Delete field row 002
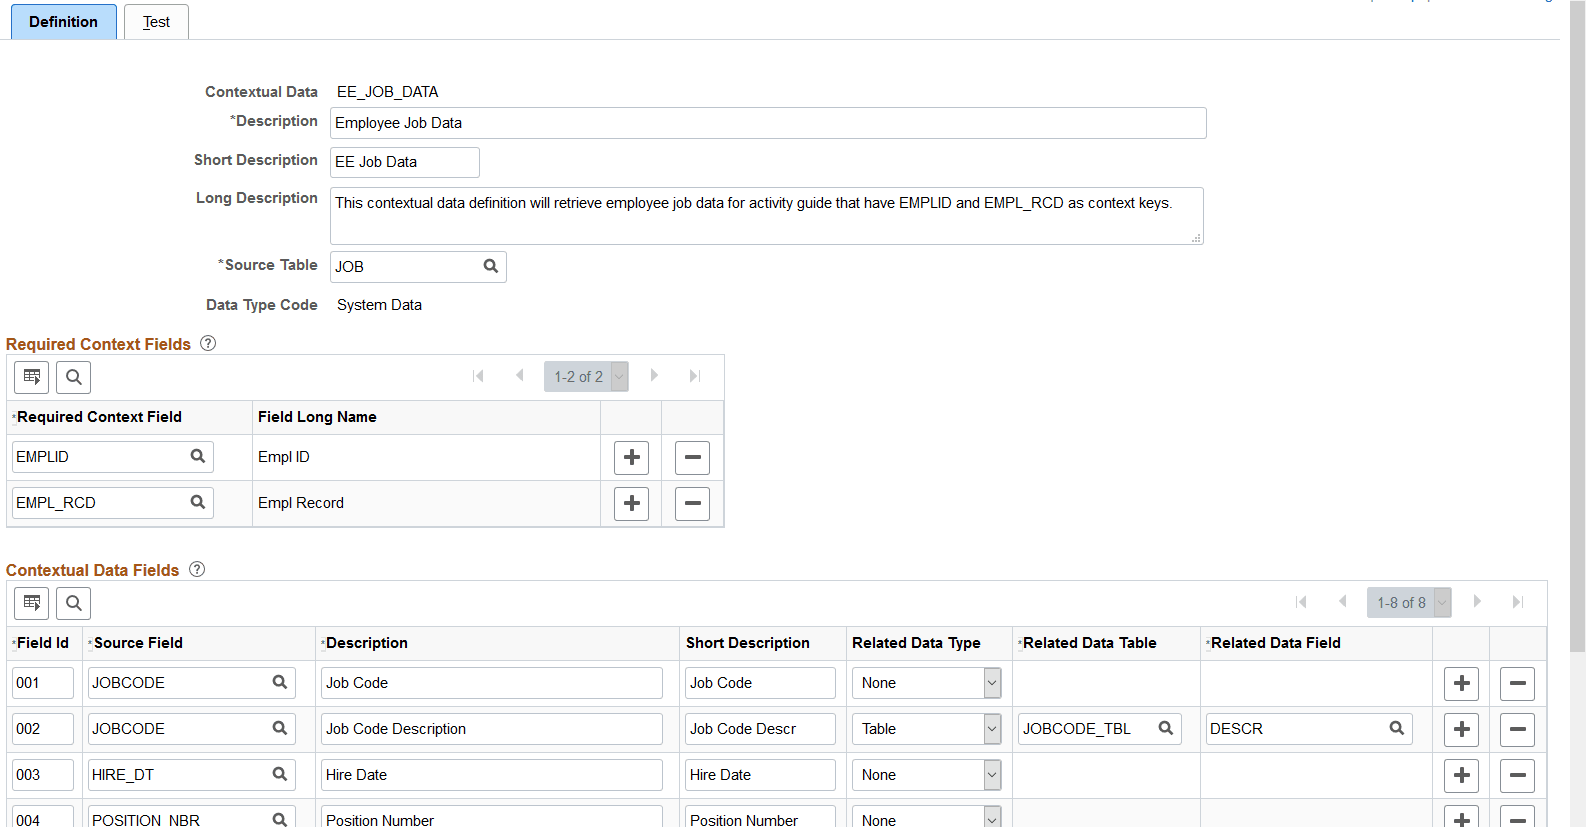This screenshot has height=827, width=1586. 1517,730
